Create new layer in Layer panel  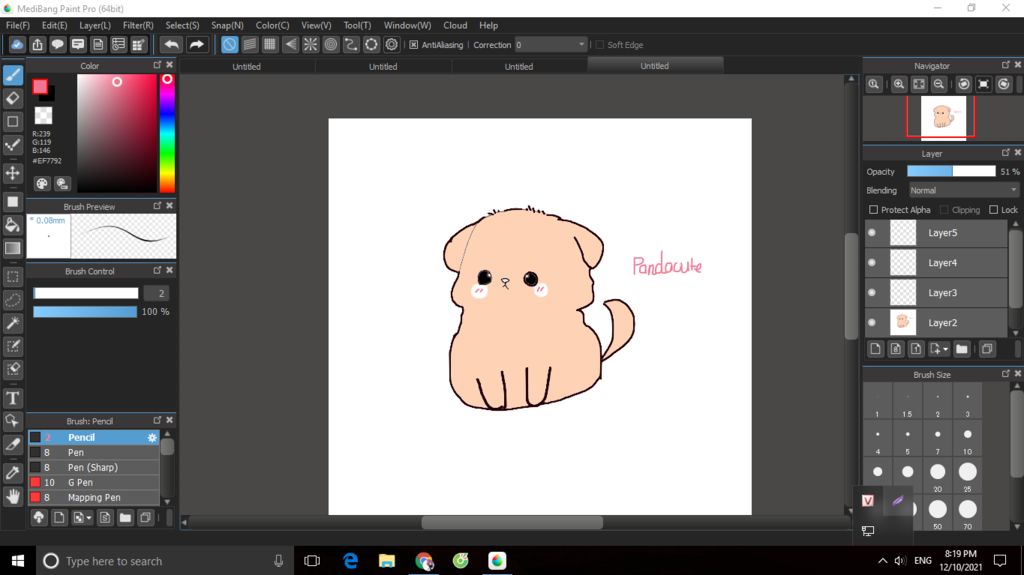pos(876,349)
